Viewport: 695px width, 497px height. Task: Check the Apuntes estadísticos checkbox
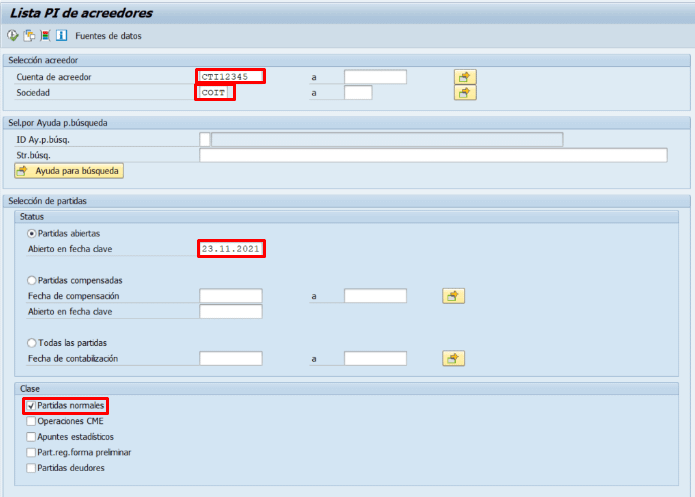coord(30,437)
